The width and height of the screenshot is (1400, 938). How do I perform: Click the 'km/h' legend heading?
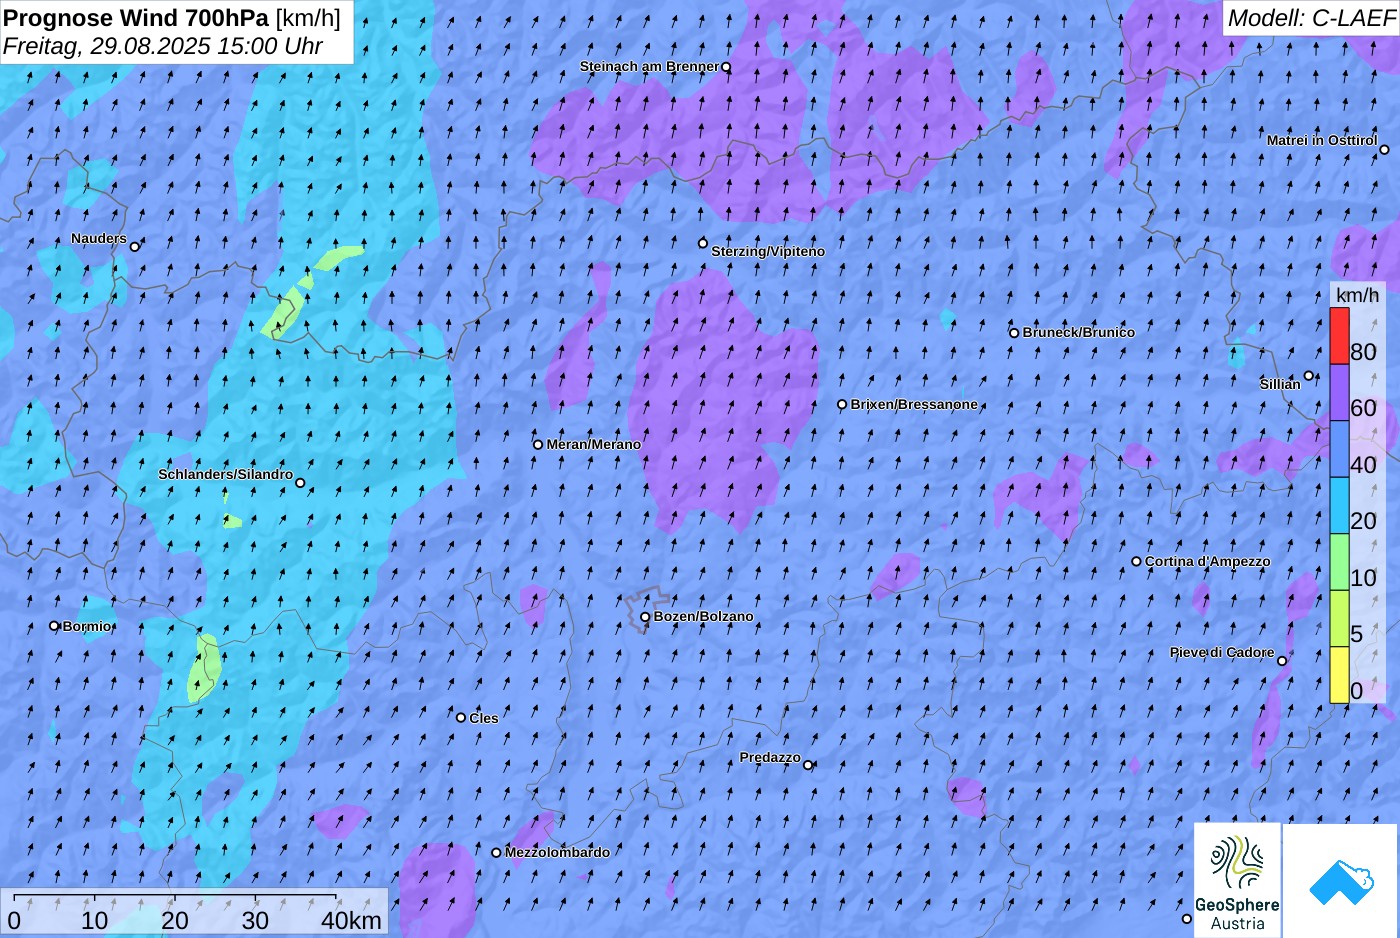[1357, 295]
